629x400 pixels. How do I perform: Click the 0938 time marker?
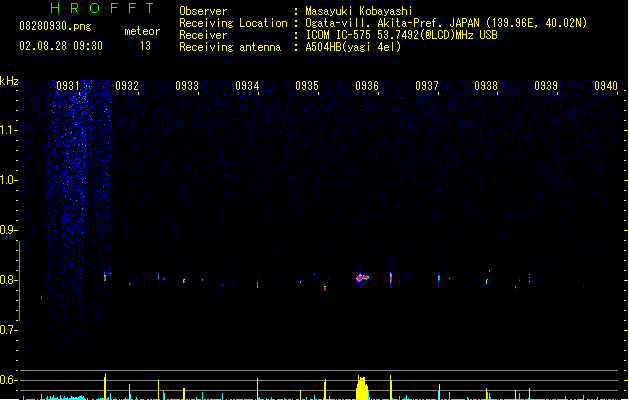coord(486,86)
